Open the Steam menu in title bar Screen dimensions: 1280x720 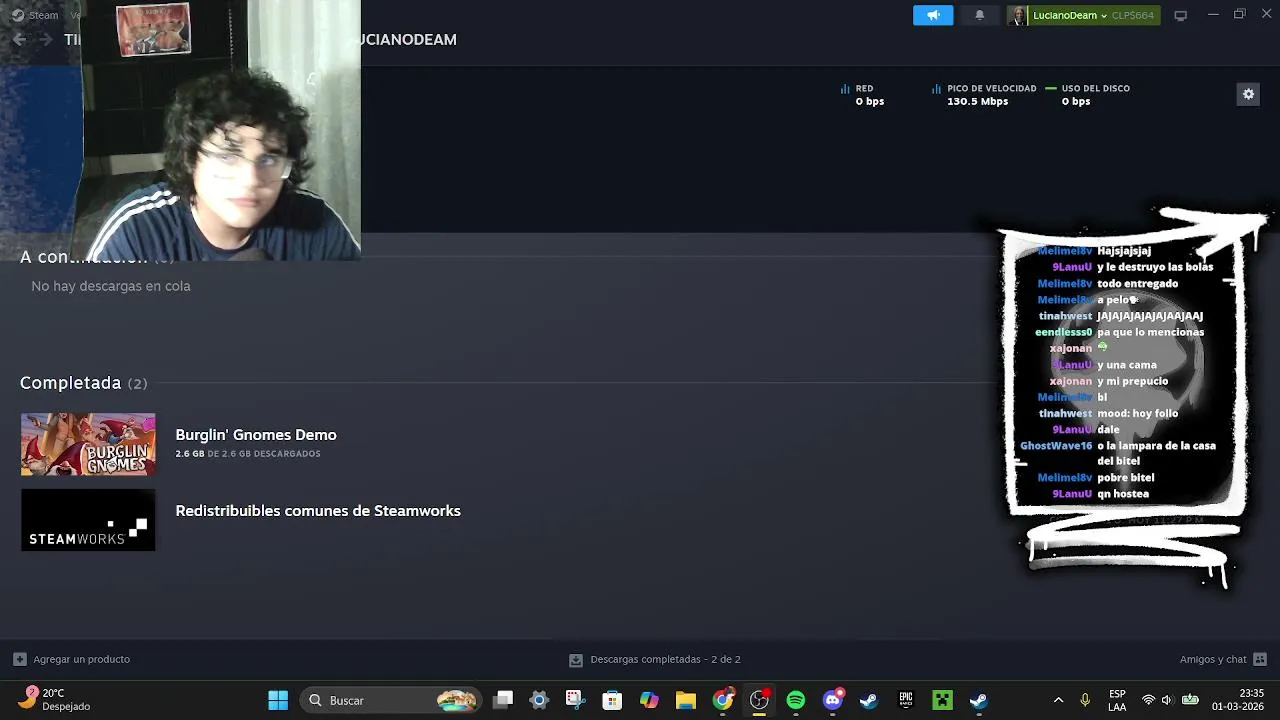pos(35,15)
